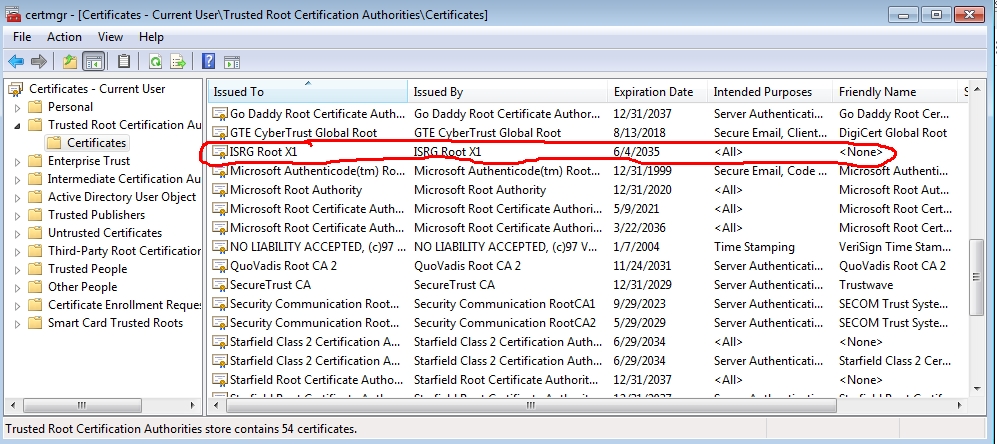Sort by the Issued To column header

click(x=308, y=92)
